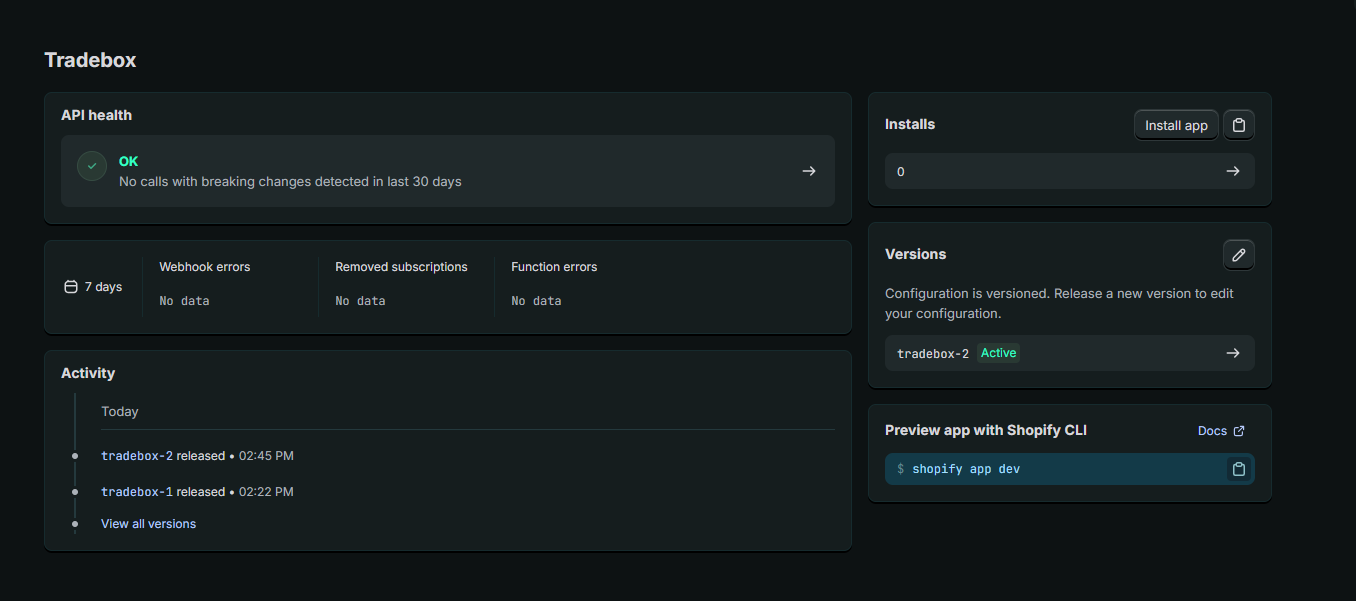The width and height of the screenshot is (1356, 601).
Task: Click the calendar icon beside 7 days
Action: tap(70, 287)
